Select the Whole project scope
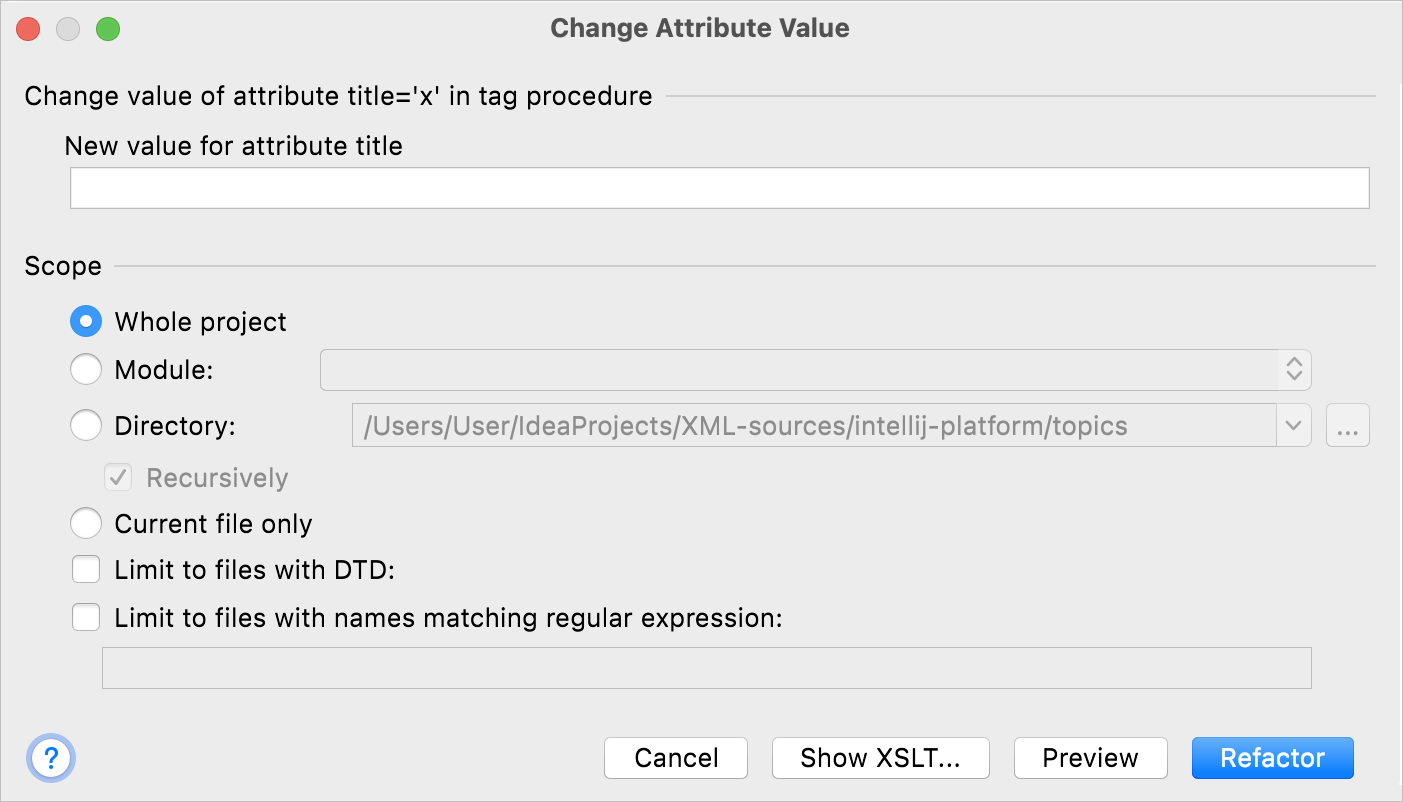The height and width of the screenshot is (802, 1403). coord(86,321)
